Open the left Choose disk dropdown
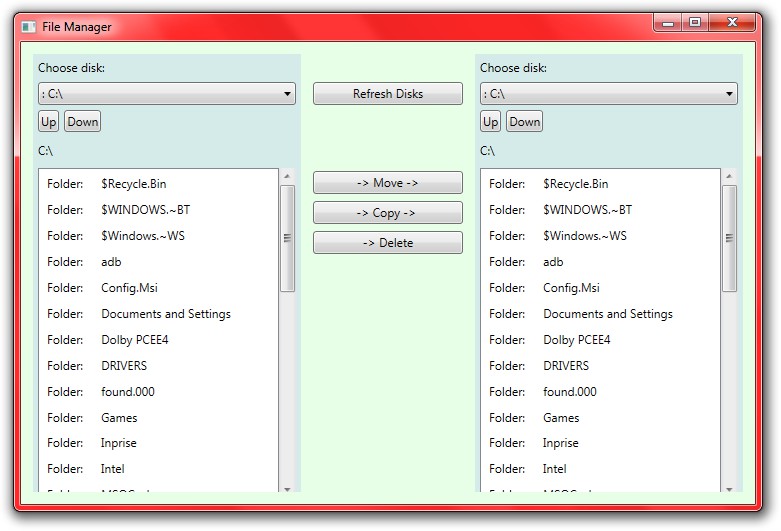The image size is (781, 531). 167,94
